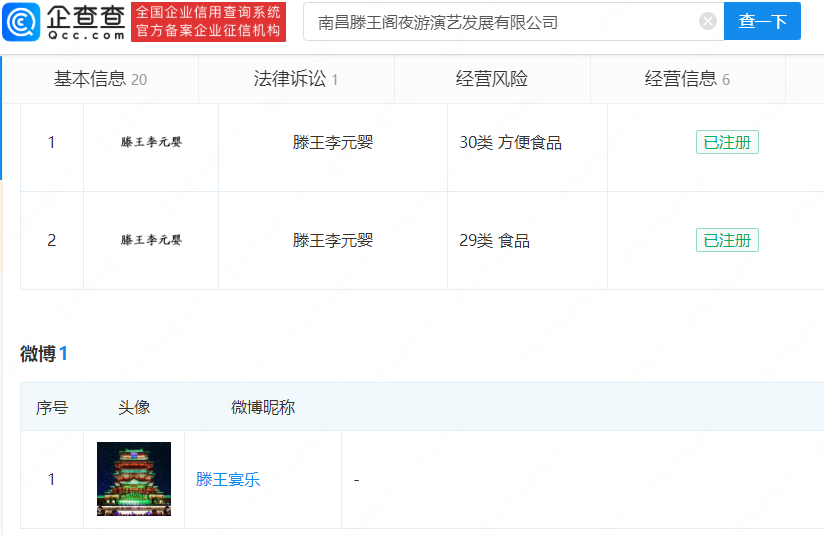
Task: Open trademark image in row 2
Action: (151, 240)
